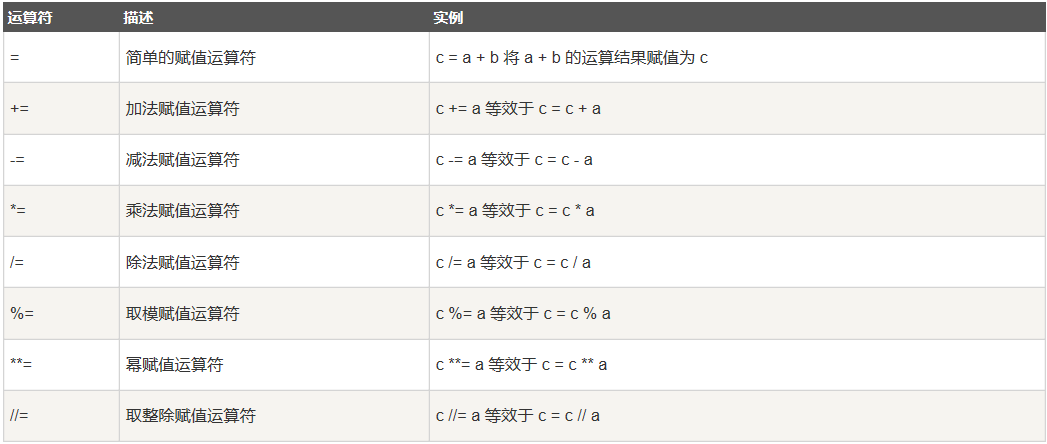Click the example c //= a 等效于 c = c // a
Image resolution: width=1047 pixels, height=444 pixels.
(517, 416)
